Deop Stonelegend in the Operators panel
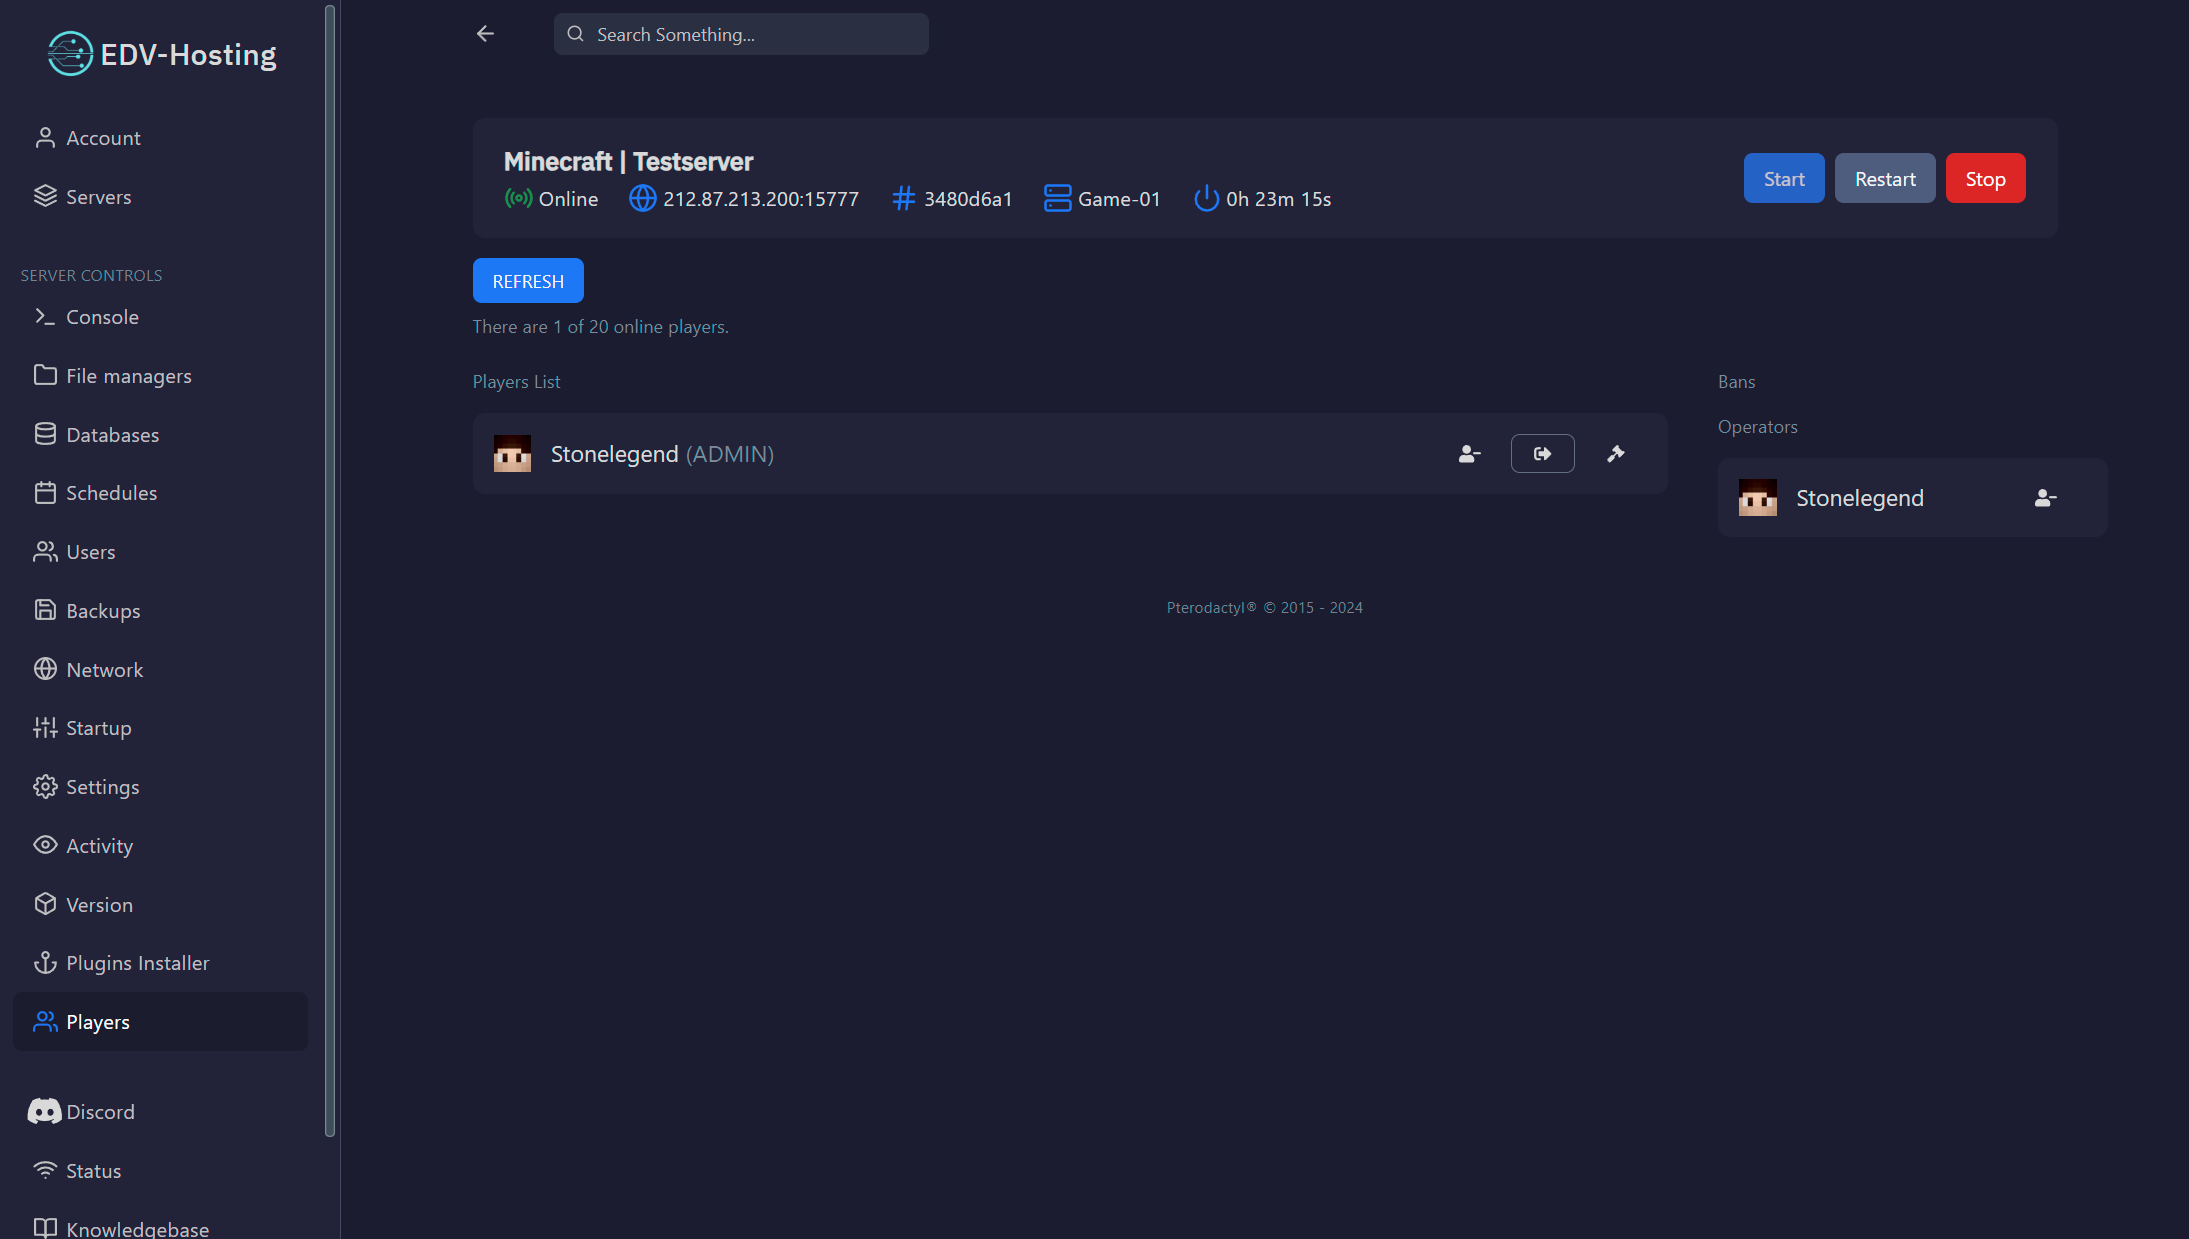Image resolution: width=2189 pixels, height=1239 pixels. 2045,498
